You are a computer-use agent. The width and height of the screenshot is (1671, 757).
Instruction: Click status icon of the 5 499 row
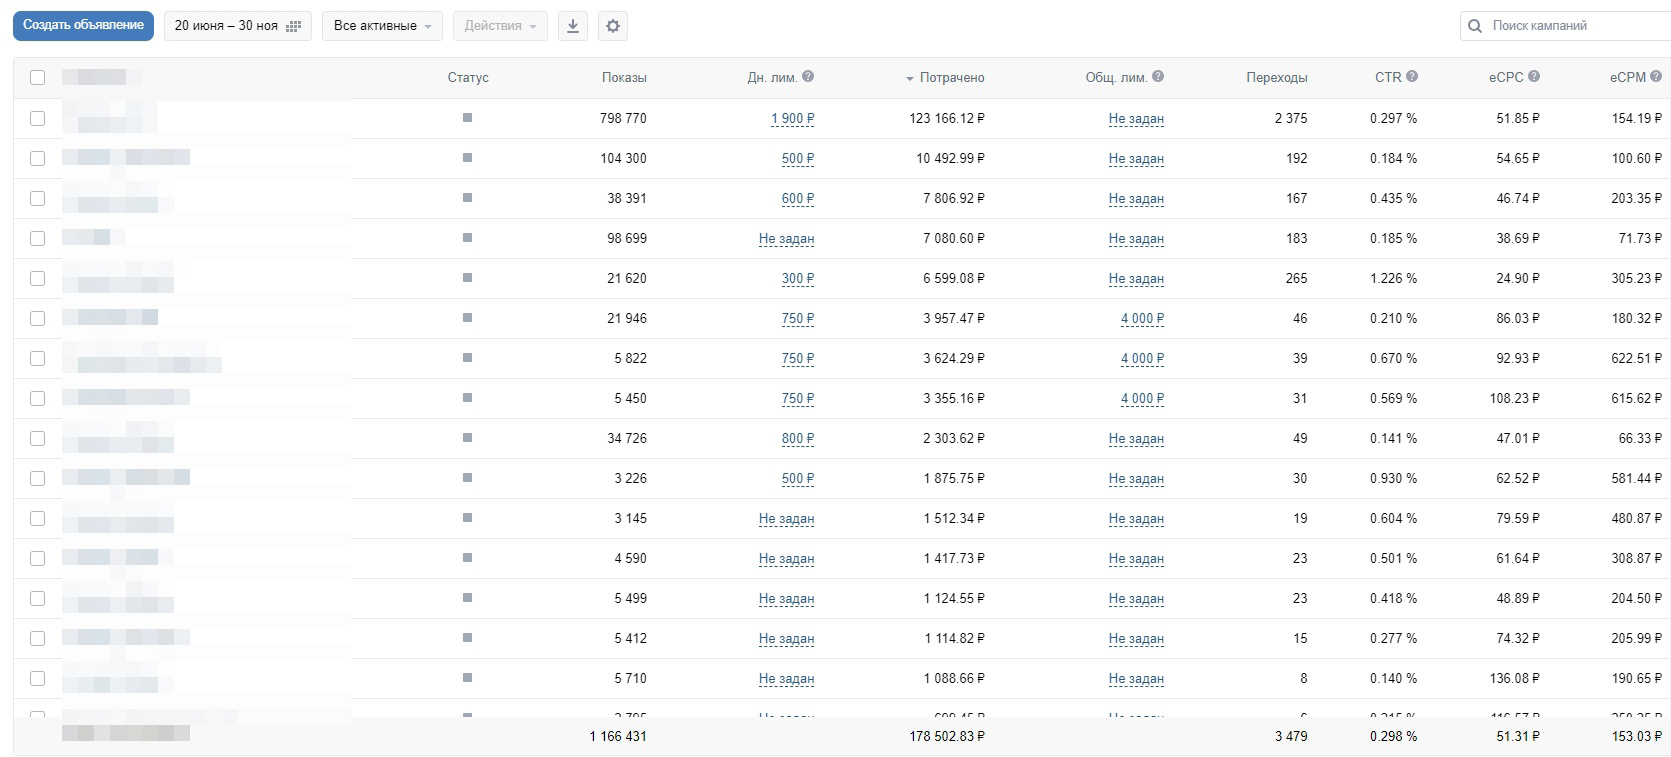[467, 598]
